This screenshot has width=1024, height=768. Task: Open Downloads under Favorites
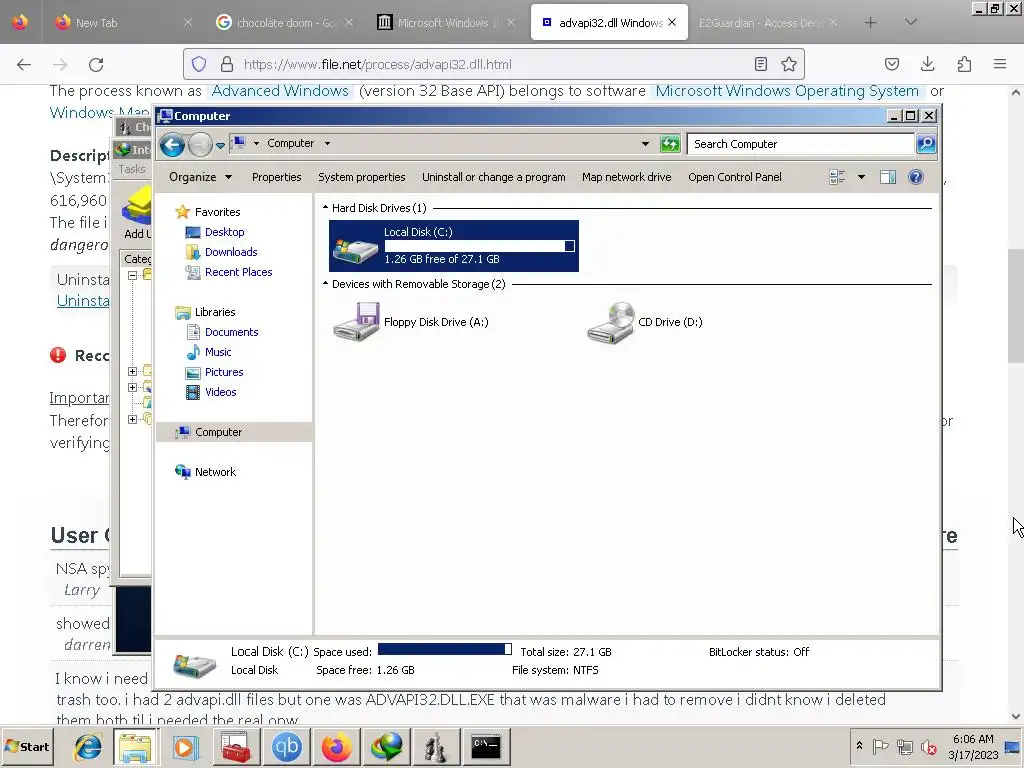[x=231, y=252]
